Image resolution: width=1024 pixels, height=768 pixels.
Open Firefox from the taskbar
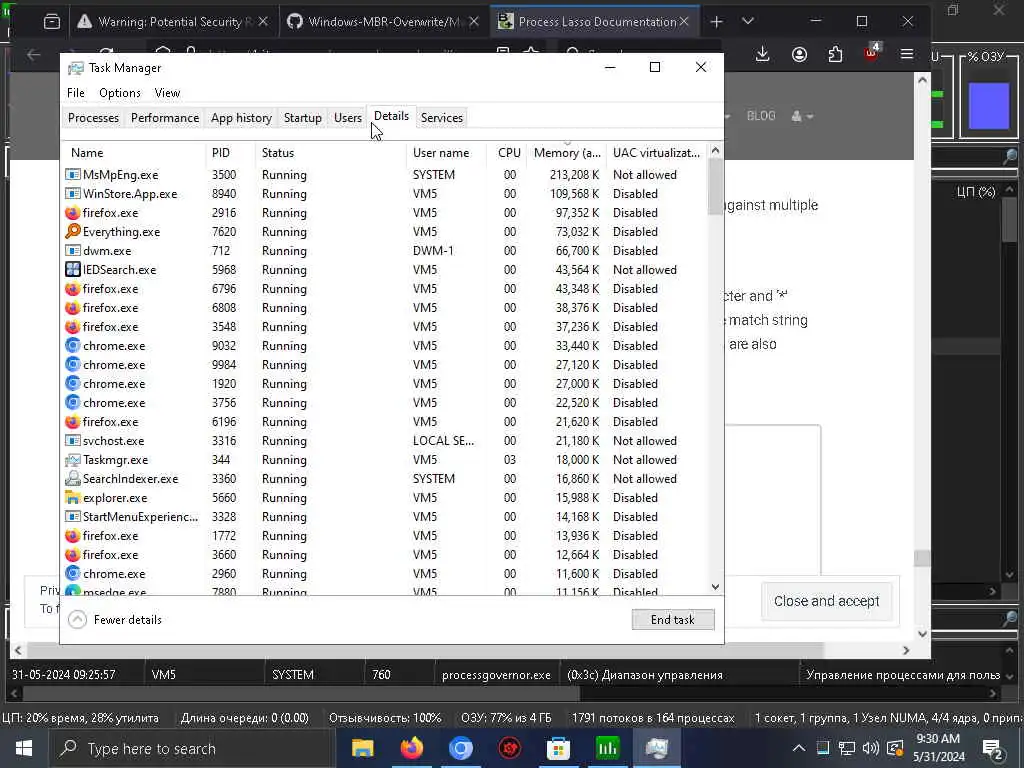click(411, 748)
